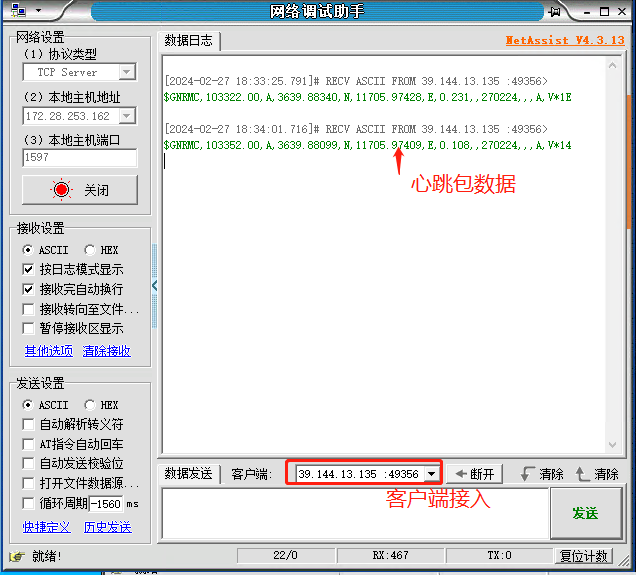Click the log scrollbar down arrow
The width and height of the screenshot is (636, 575).
(612, 445)
